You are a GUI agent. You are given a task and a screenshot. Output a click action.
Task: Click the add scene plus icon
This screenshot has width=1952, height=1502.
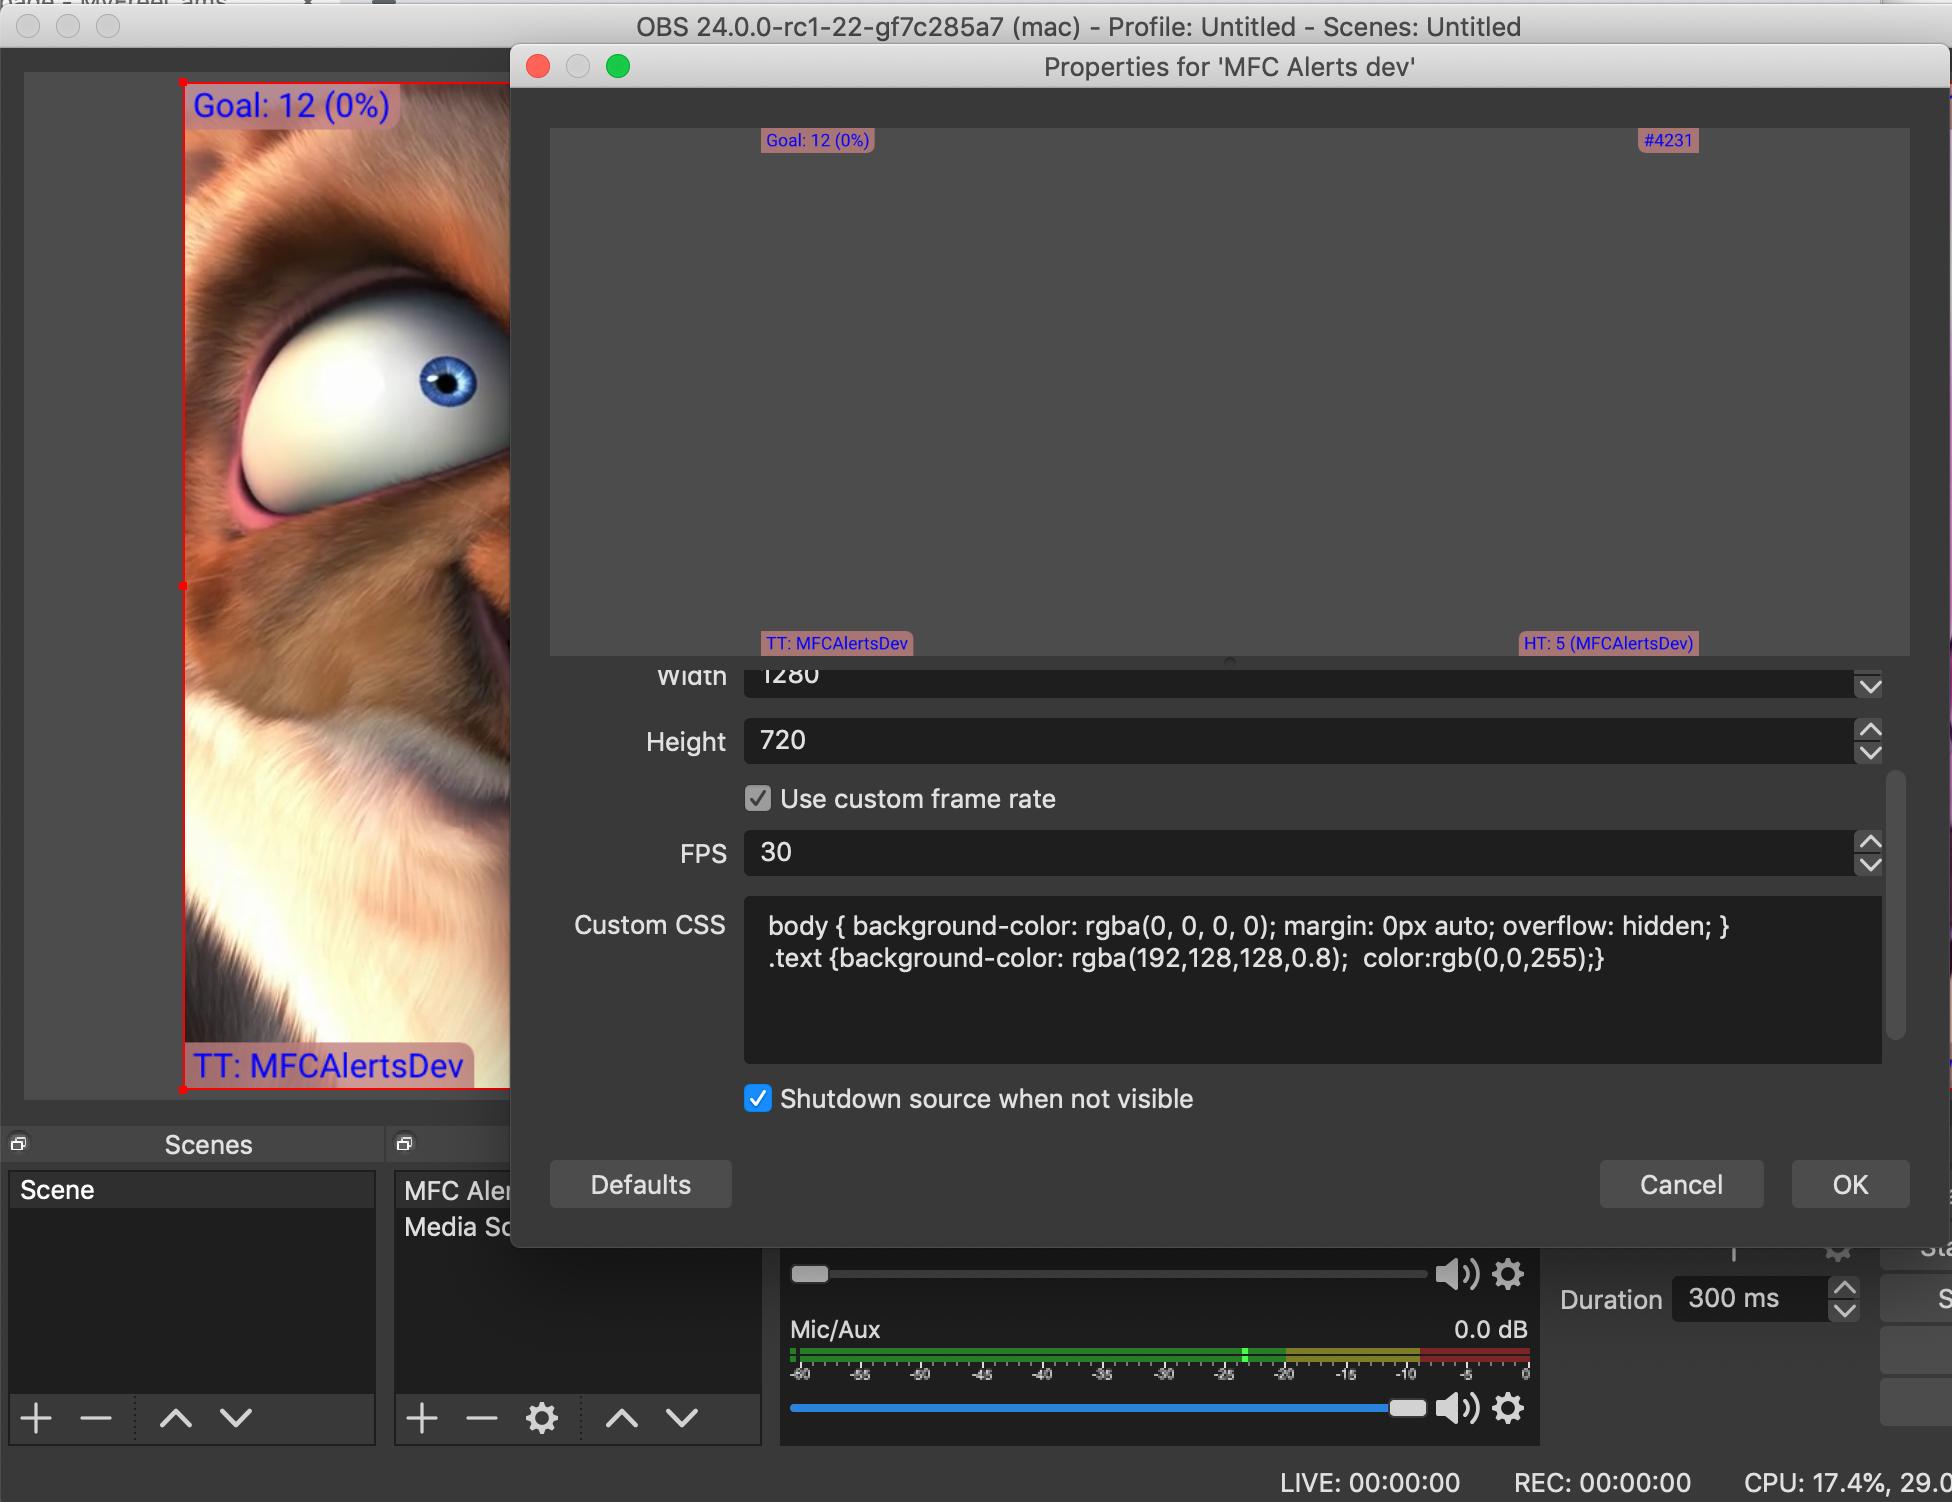[x=37, y=1418]
